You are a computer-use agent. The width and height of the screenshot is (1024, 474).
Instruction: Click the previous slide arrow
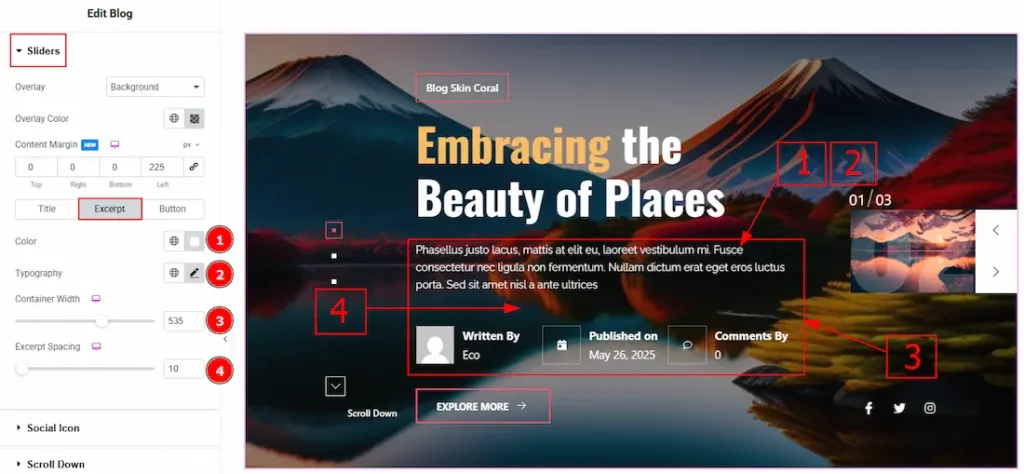point(996,230)
